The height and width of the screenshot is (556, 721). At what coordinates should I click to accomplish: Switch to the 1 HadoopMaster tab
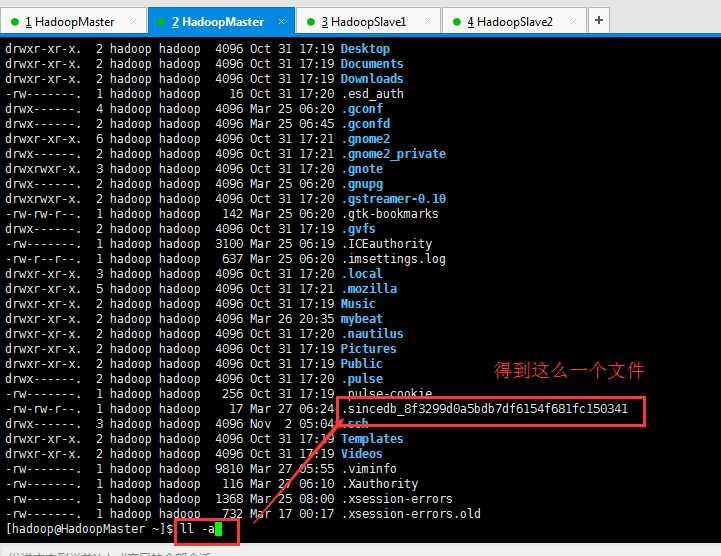point(73,22)
